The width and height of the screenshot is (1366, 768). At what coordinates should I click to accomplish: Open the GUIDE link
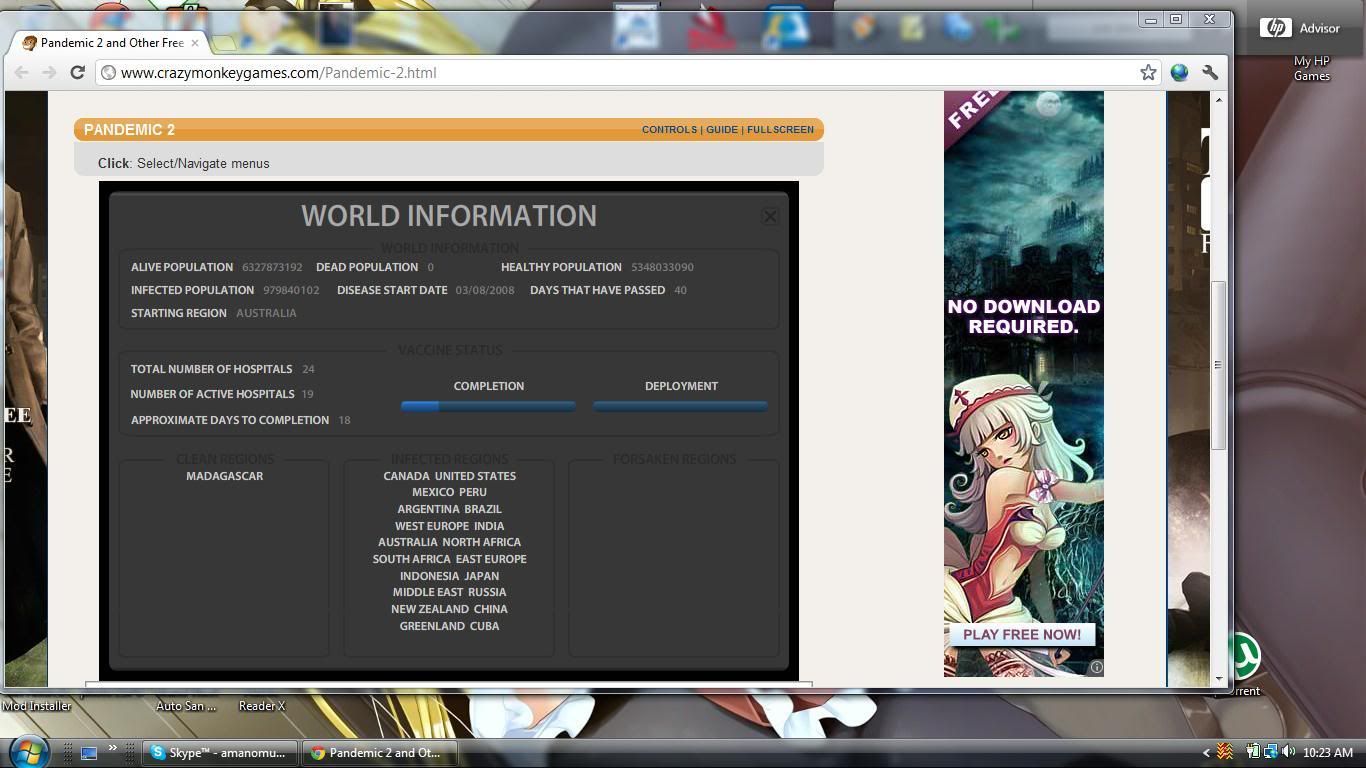point(722,130)
